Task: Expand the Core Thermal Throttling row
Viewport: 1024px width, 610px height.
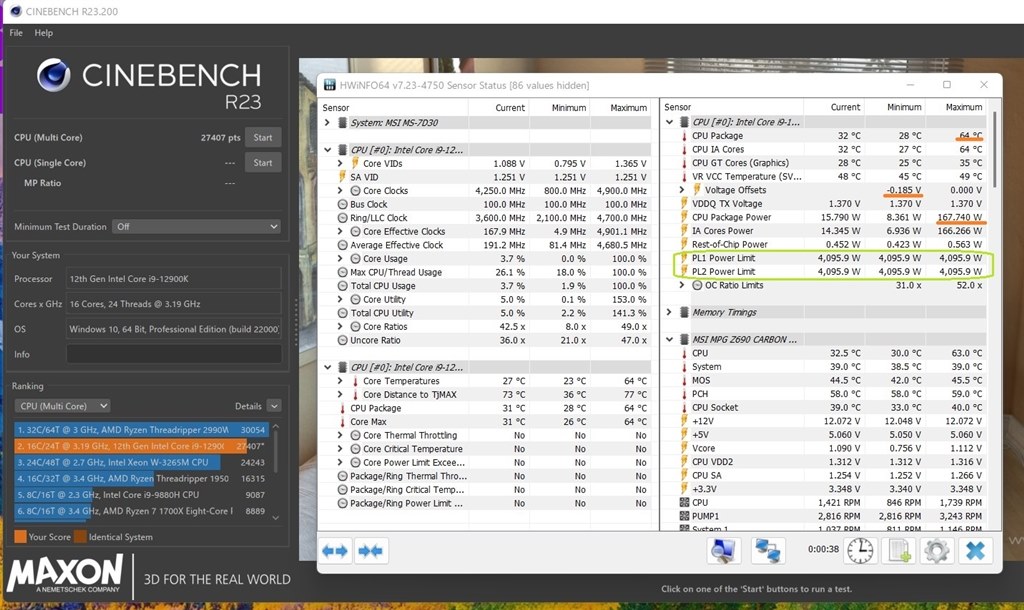Action: (340, 435)
